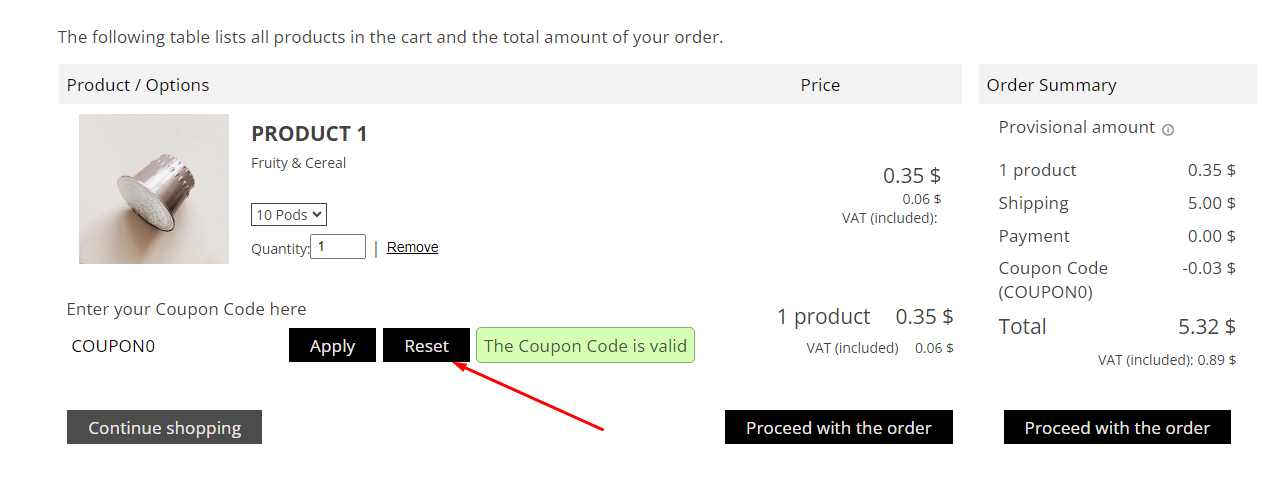Image resolution: width=1279 pixels, height=499 pixels.
Task: Click the Coupon Code is valid message
Action: coord(585,346)
